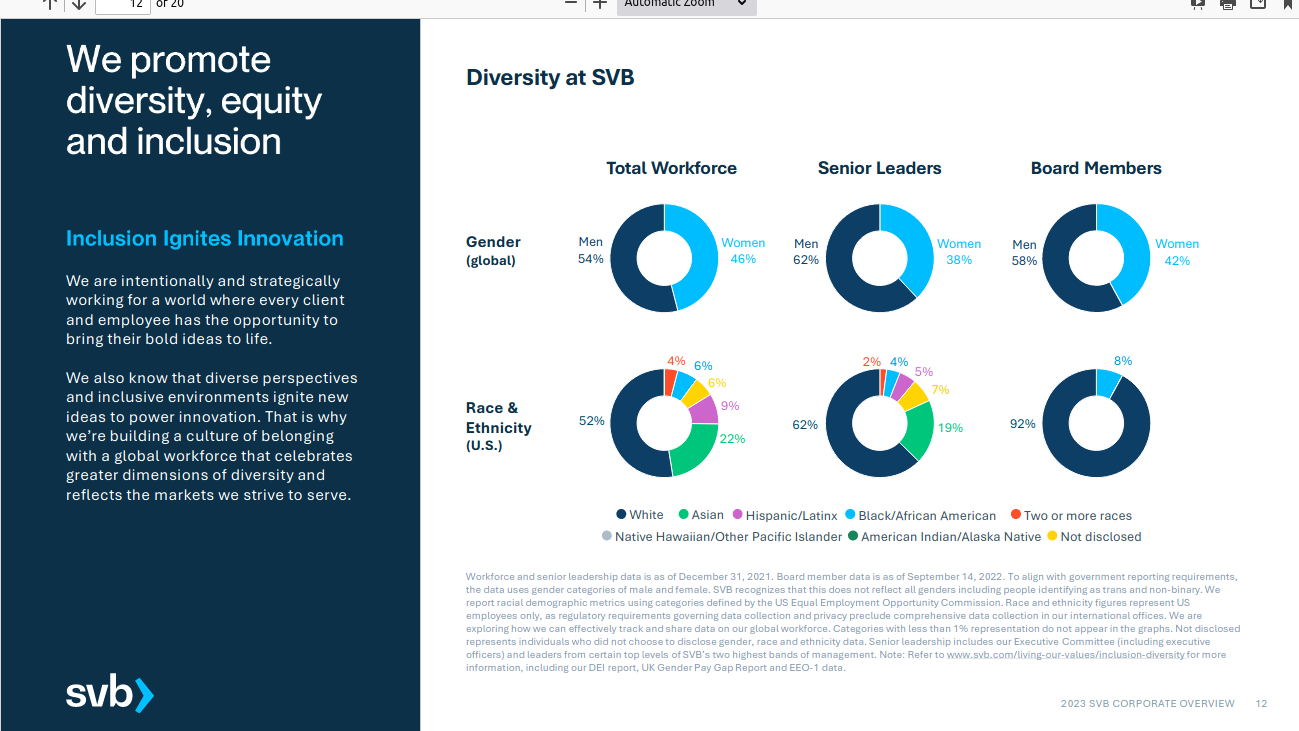Download the PDF file icon
This screenshot has width=1299, height=731.
(x=1258, y=3)
